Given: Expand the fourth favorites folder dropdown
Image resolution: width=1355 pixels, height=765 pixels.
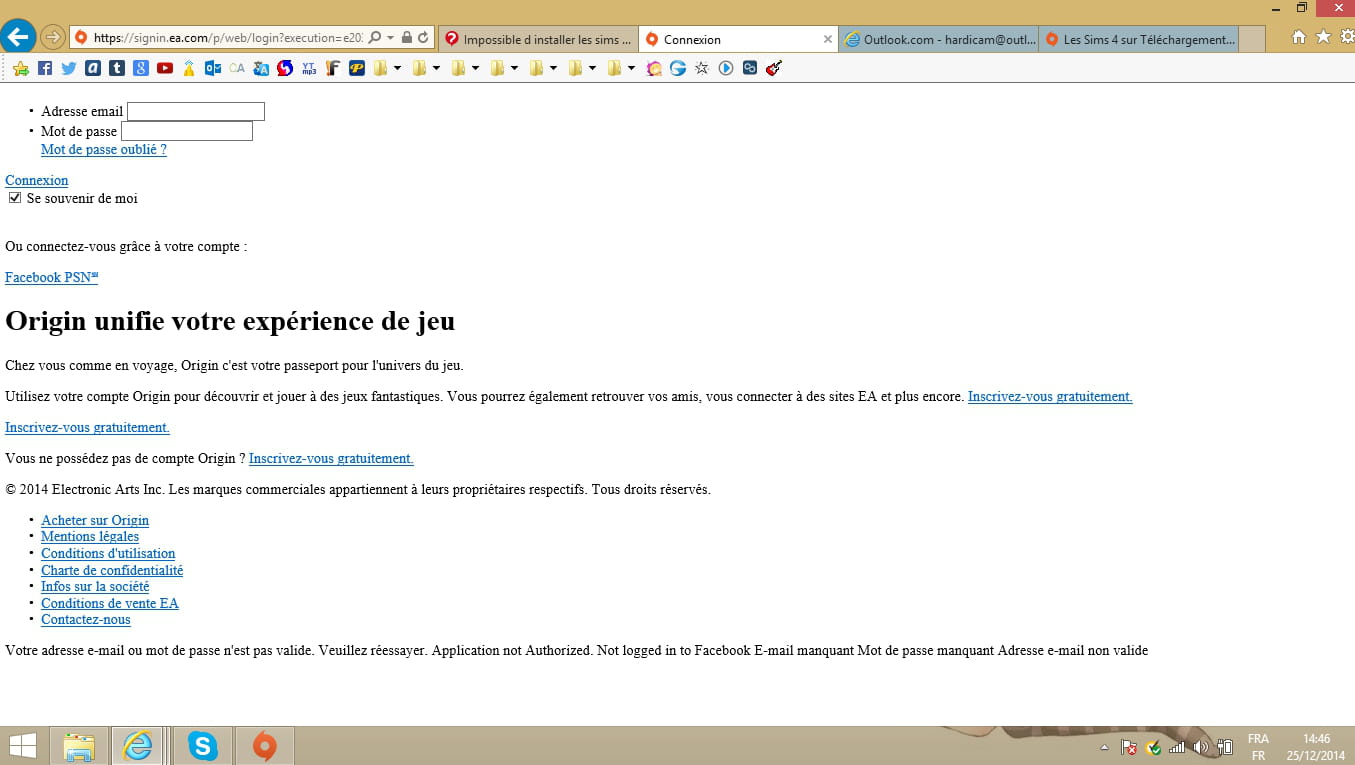Looking at the screenshot, I should pos(514,68).
